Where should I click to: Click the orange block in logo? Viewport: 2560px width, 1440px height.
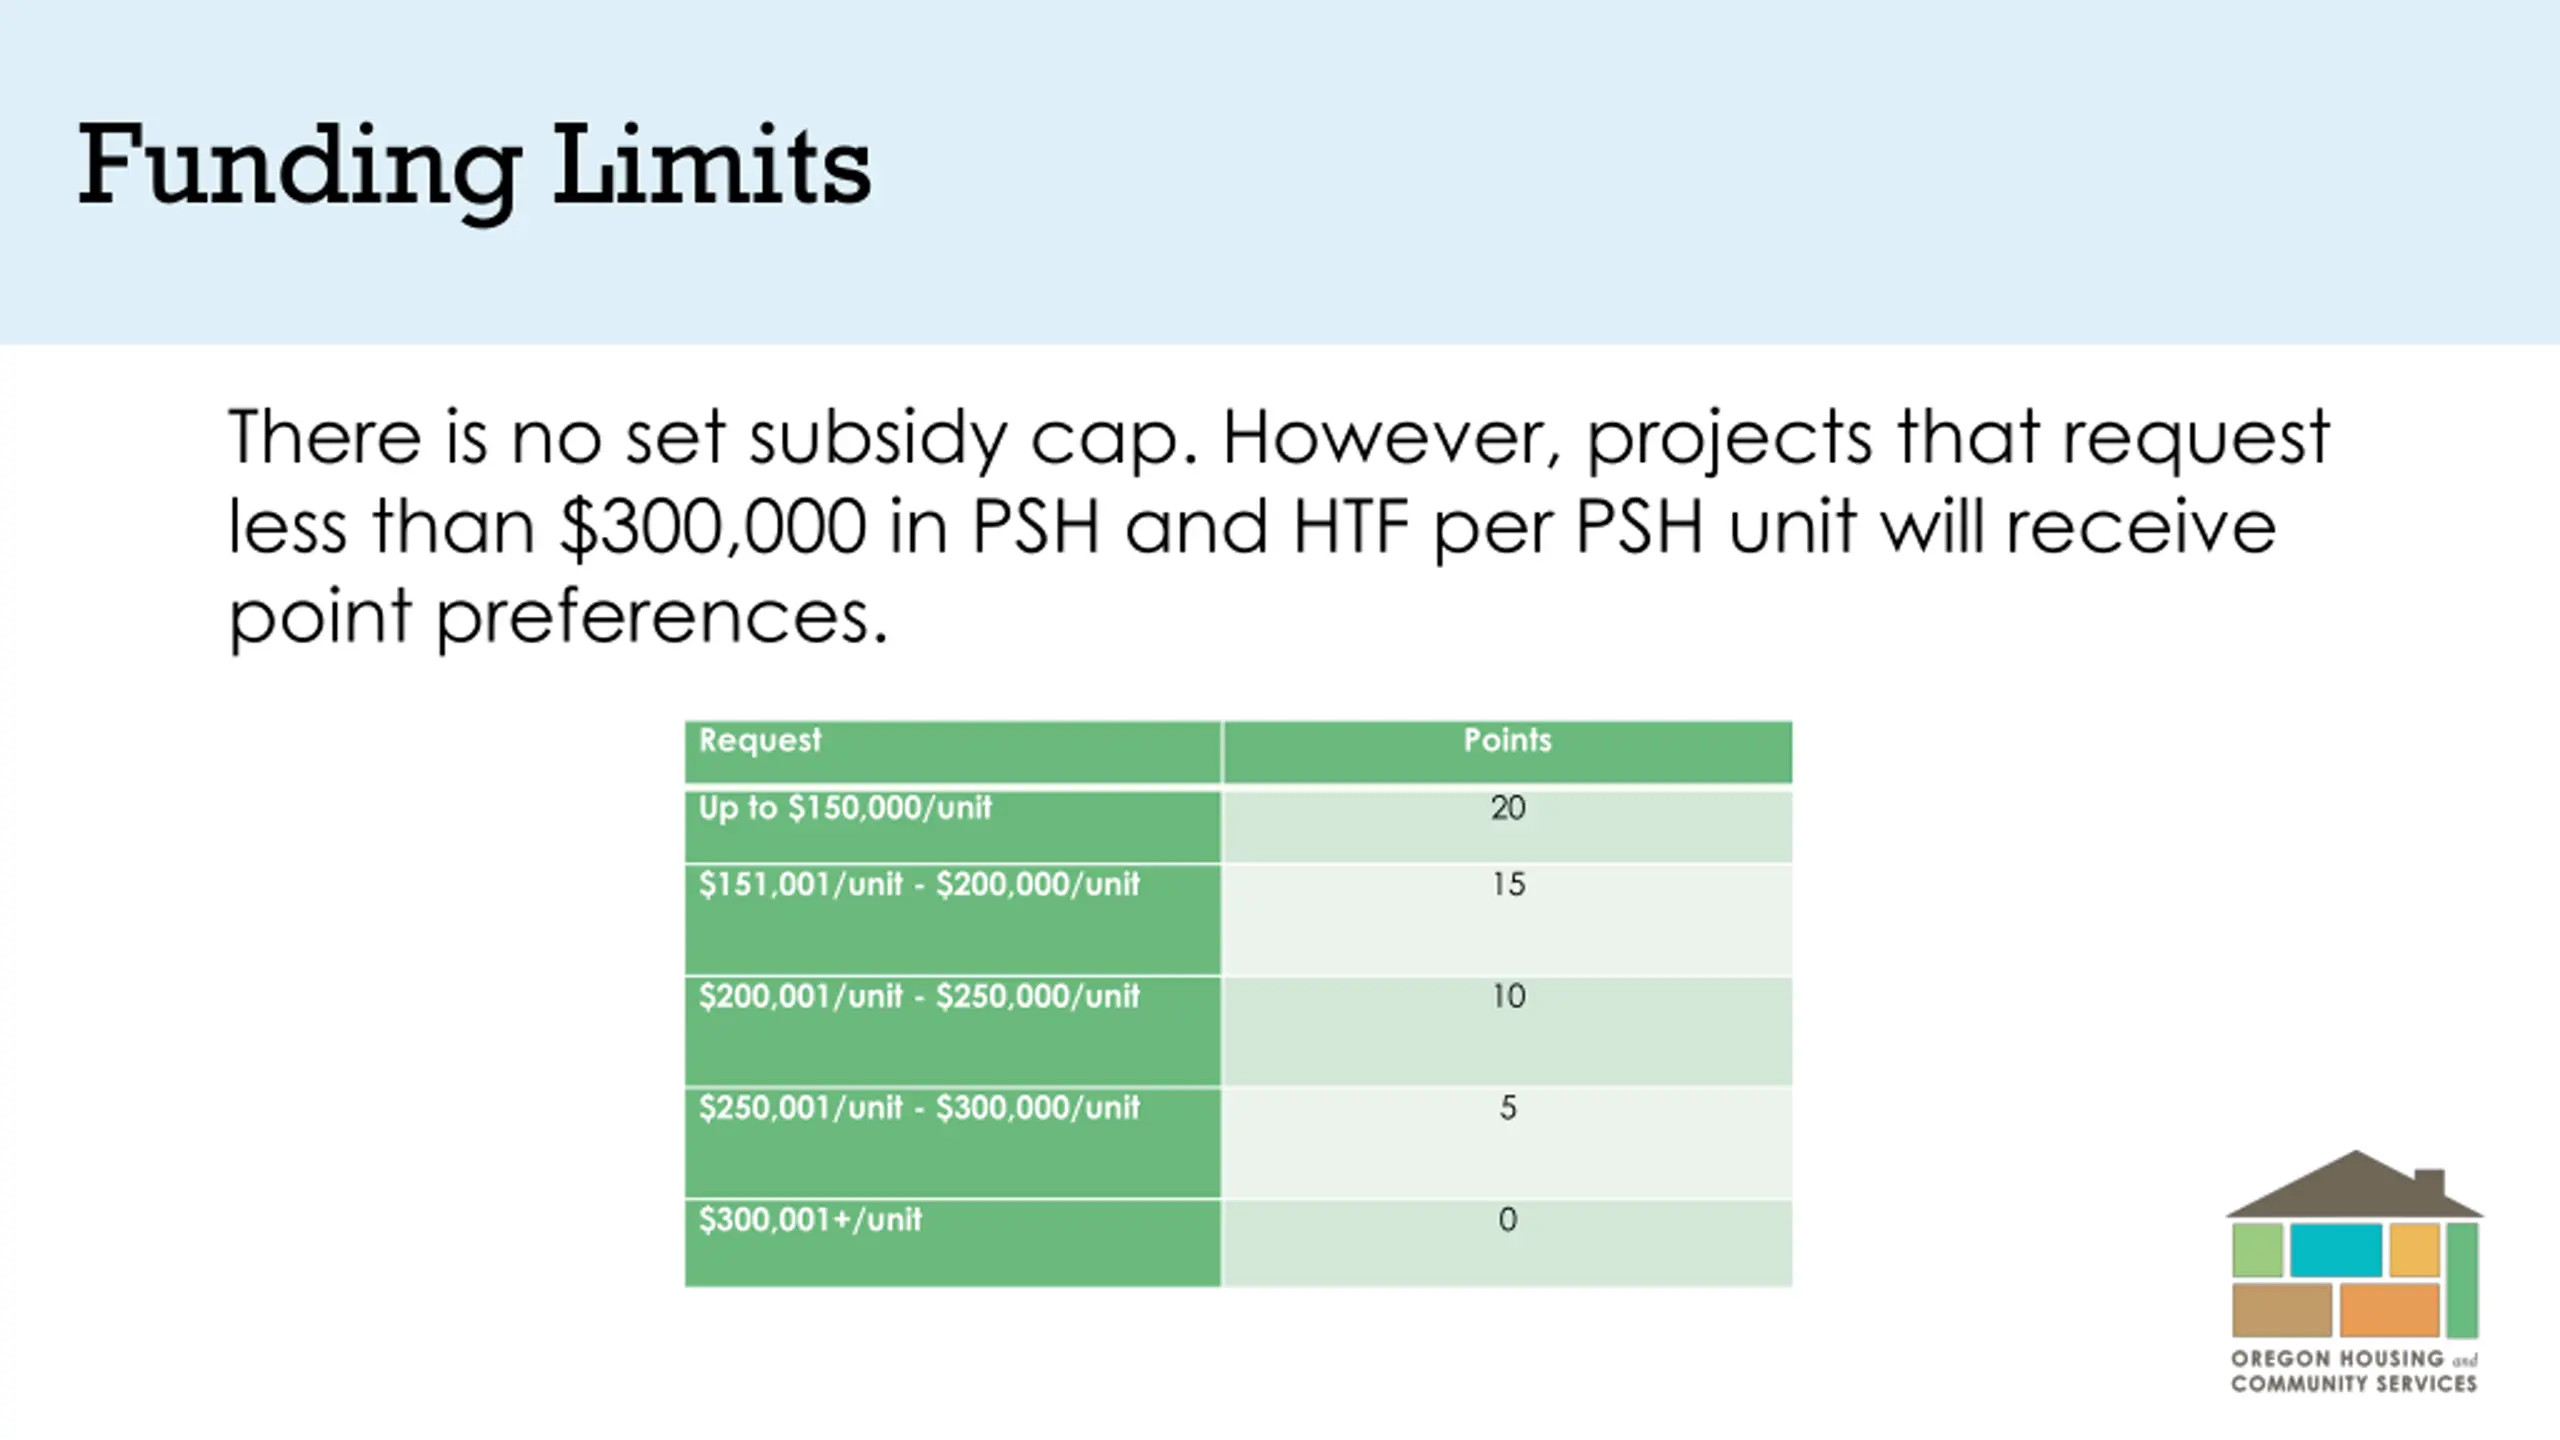click(2389, 1310)
